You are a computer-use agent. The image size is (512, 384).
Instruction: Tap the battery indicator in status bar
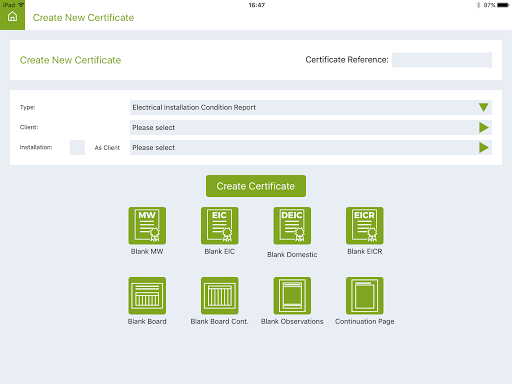click(503, 5)
